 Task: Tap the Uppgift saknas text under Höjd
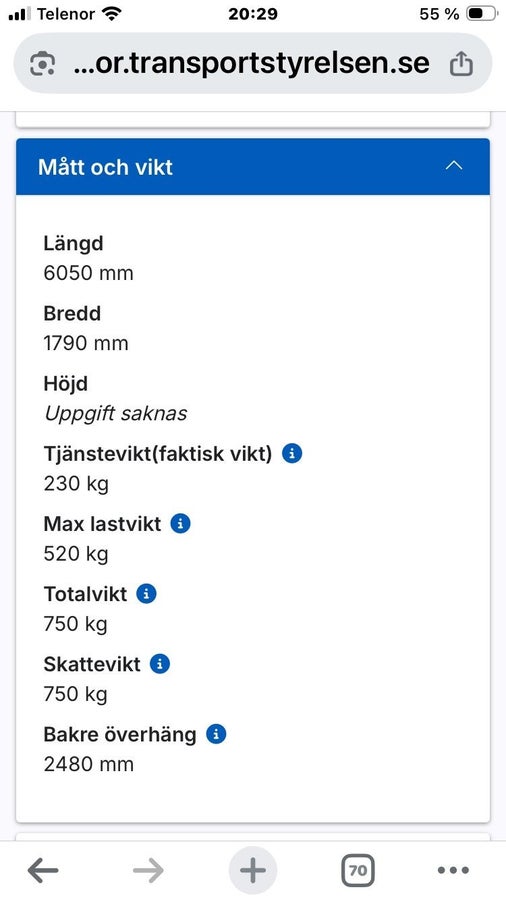coord(115,413)
